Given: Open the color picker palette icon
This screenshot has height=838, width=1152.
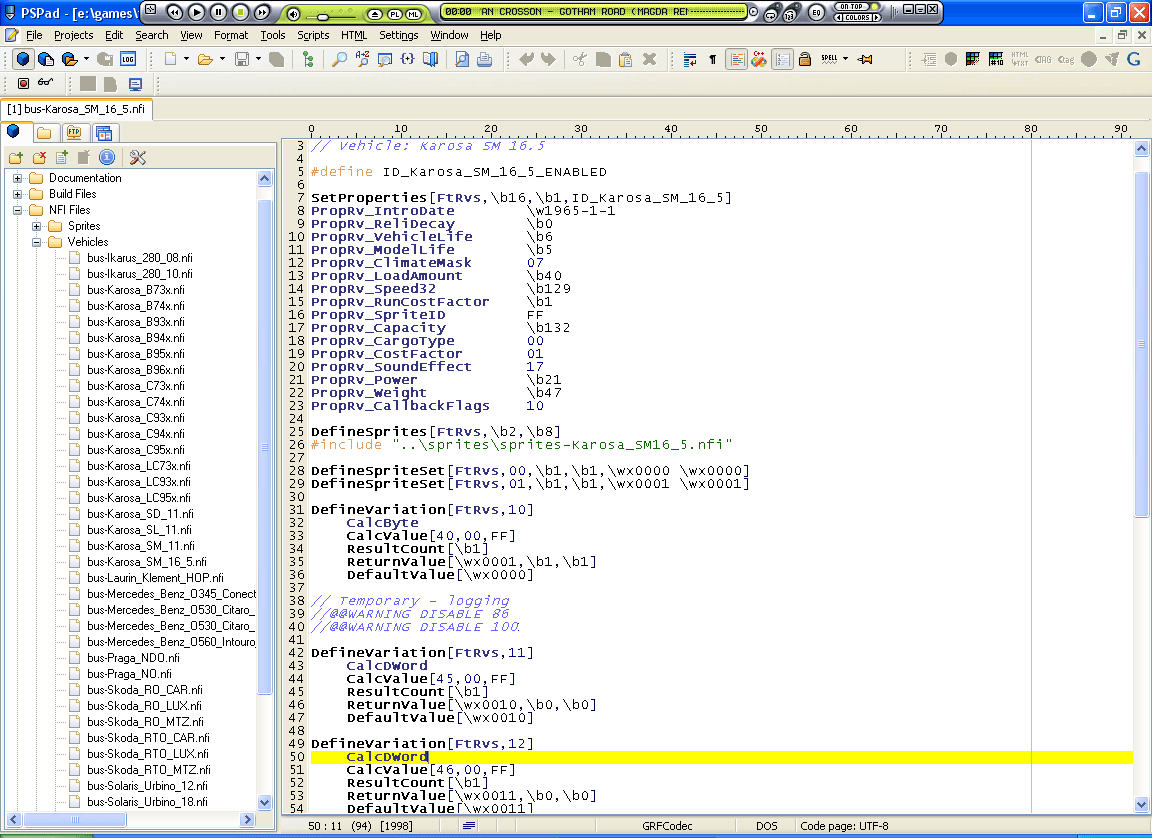Looking at the screenshot, I should pos(973,59).
